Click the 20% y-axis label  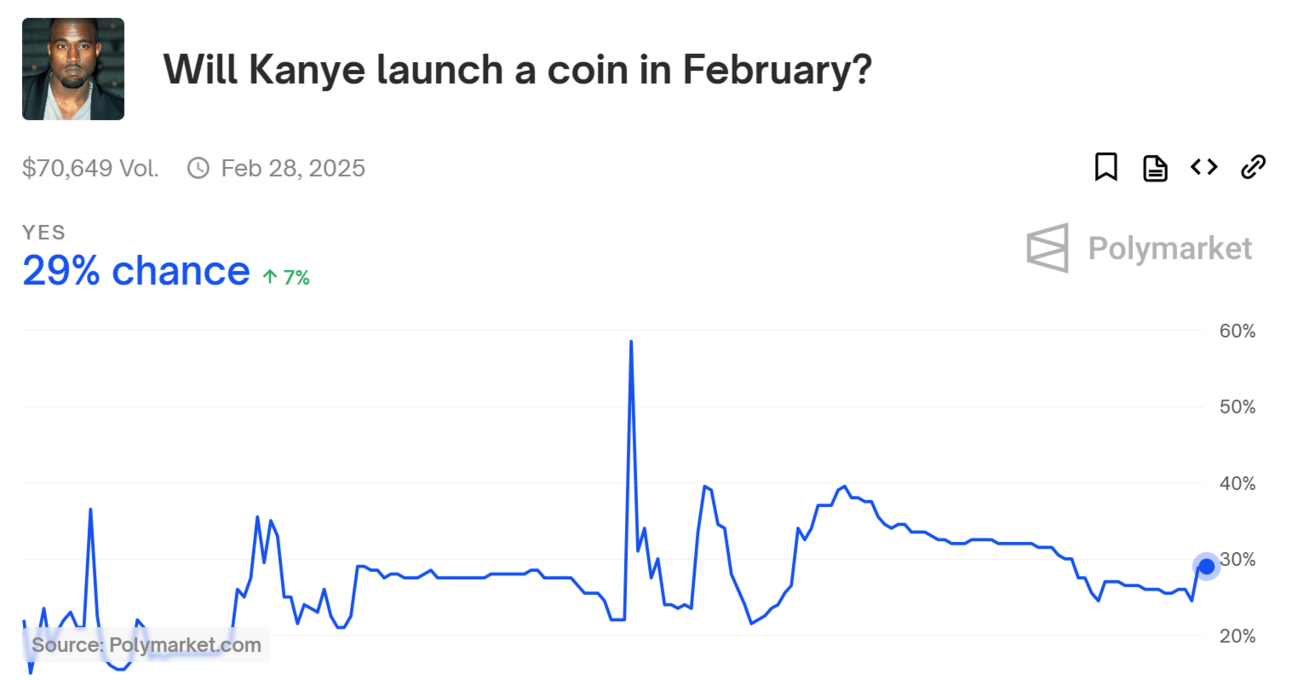tap(1236, 636)
